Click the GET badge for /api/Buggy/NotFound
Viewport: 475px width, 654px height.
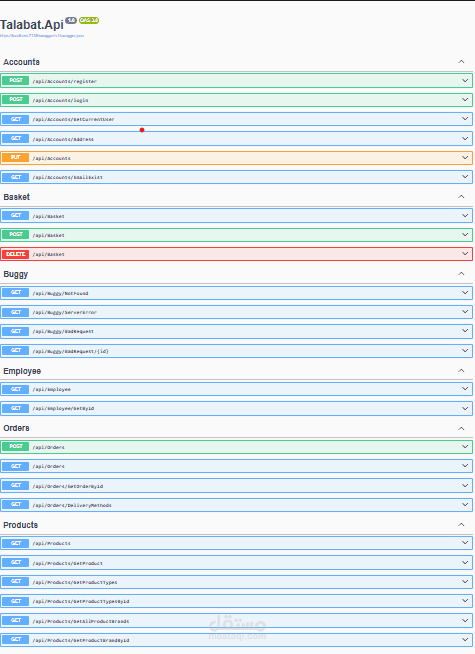coord(15,293)
